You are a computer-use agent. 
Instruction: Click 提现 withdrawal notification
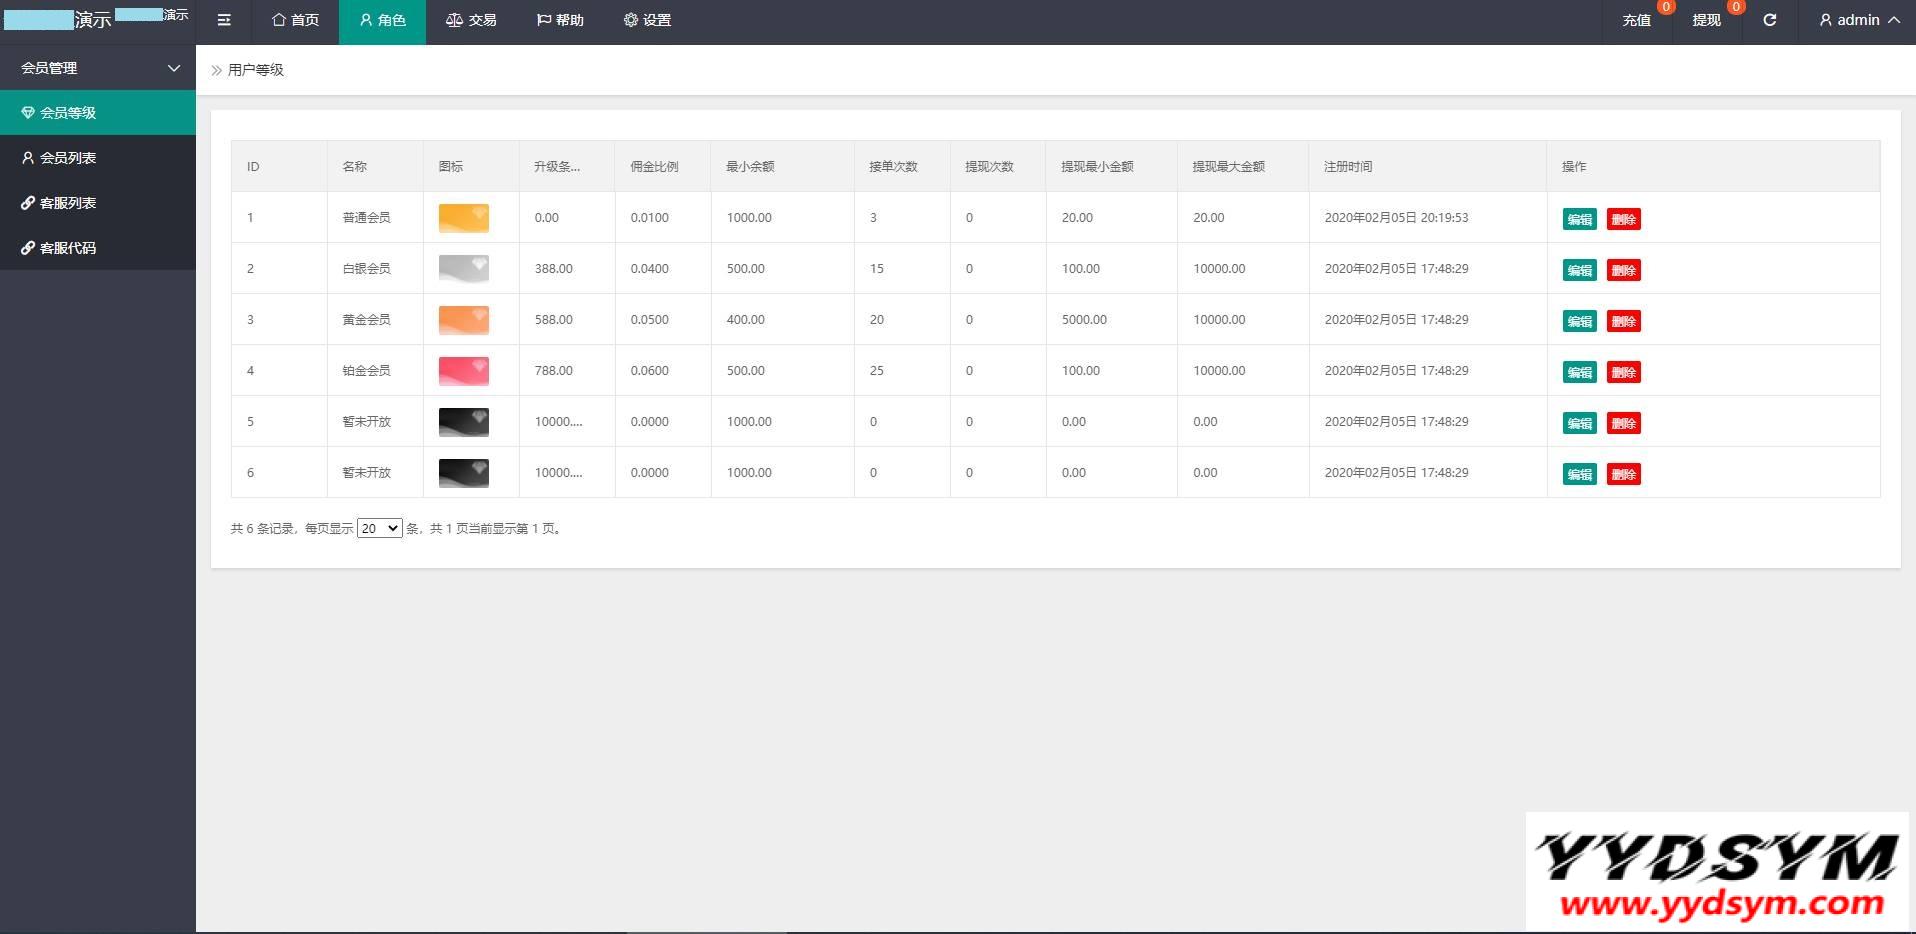coord(1707,20)
